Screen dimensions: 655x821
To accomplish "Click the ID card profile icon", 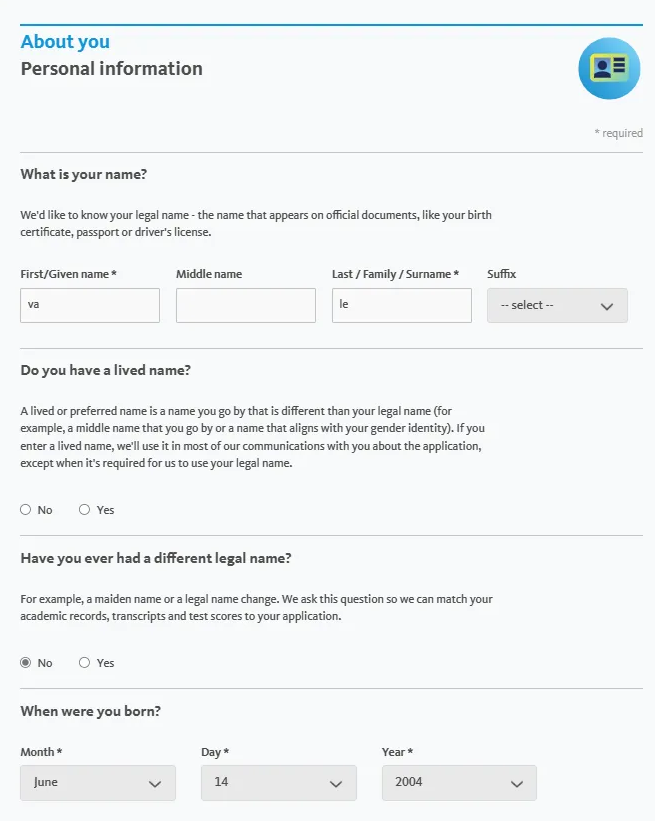I will 609,68.
